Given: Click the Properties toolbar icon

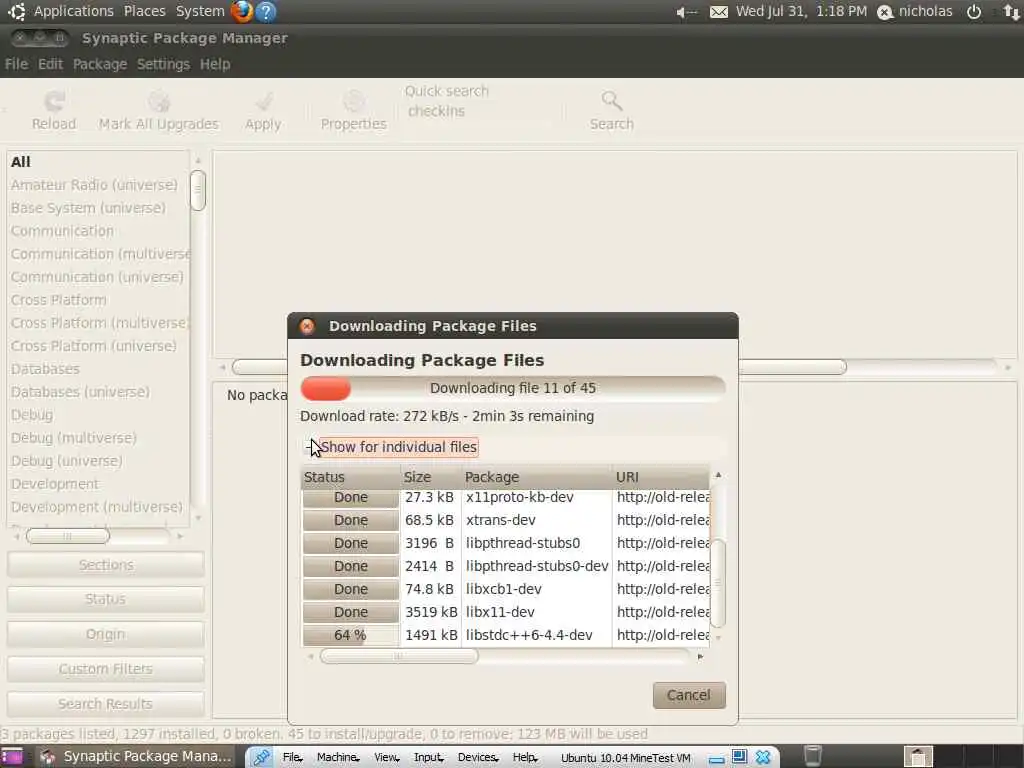Looking at the screenshot, I should 354,101.
